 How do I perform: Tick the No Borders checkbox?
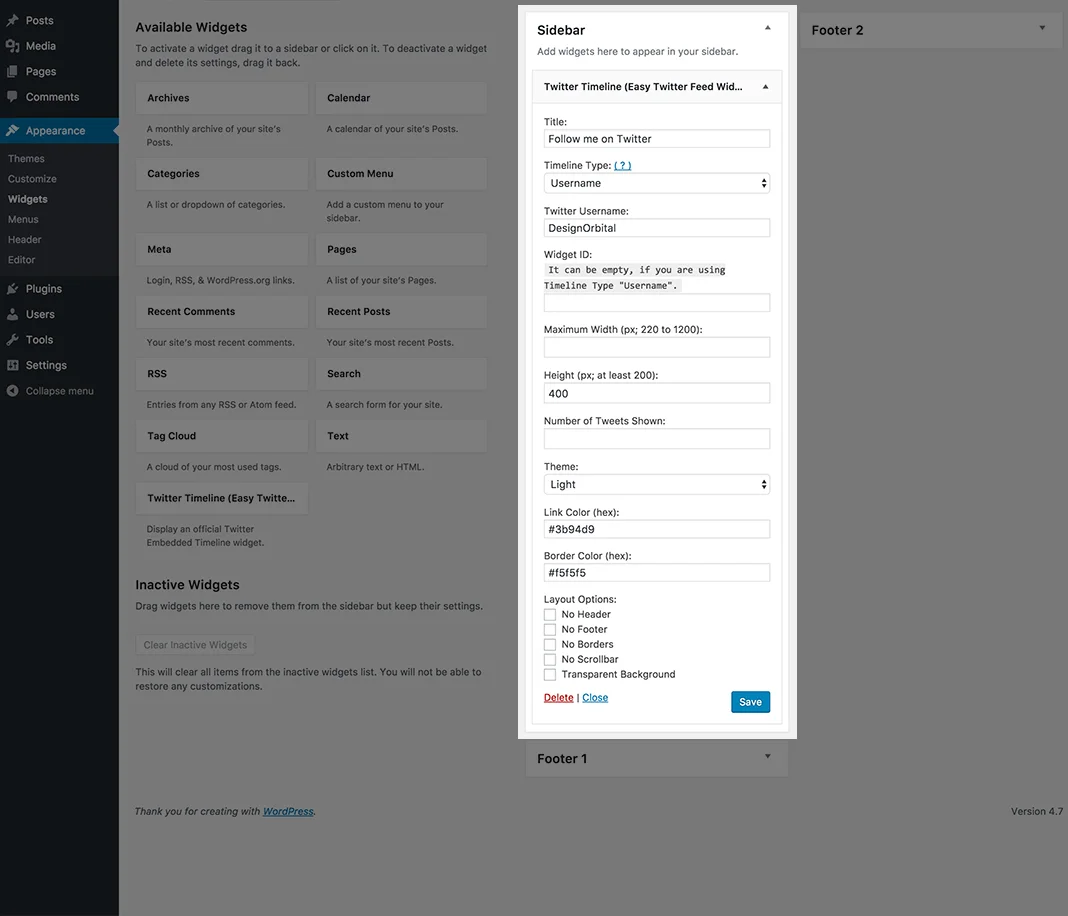[x=550, y=644]
